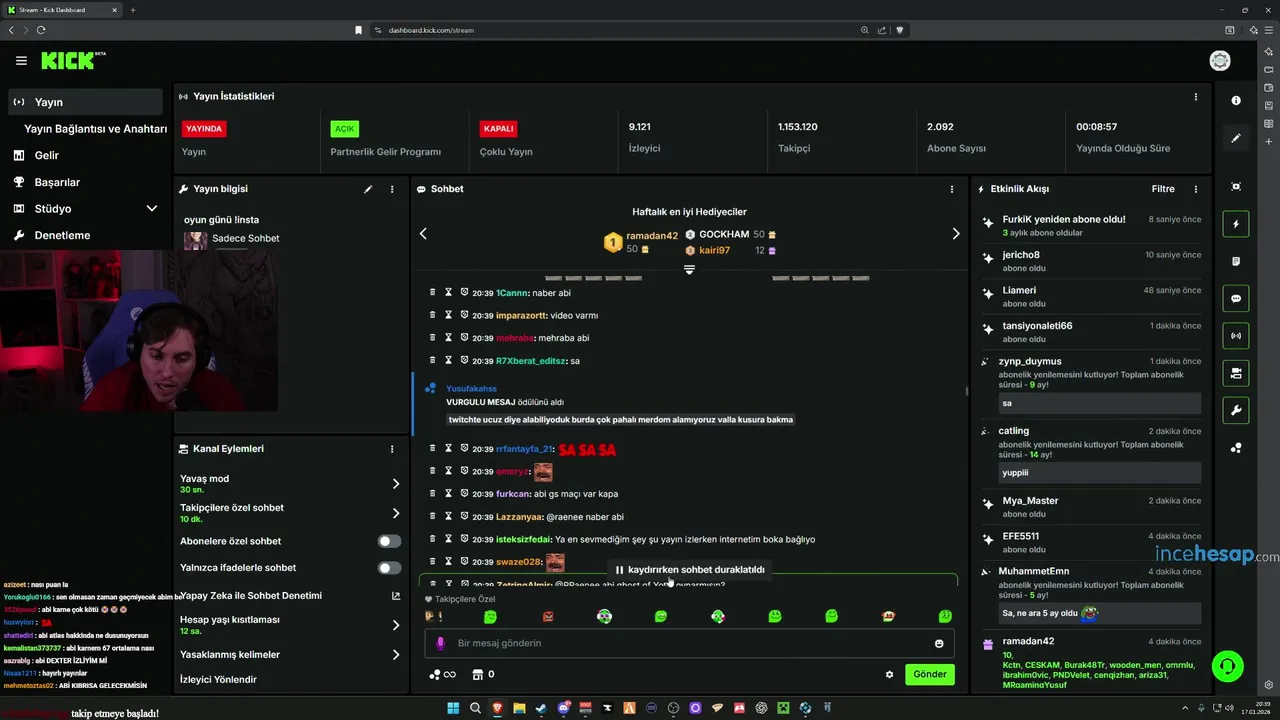1280x720 pixels.
Task: Ban R7Xberat_editsz with shield icon
Action: point(464,360)
